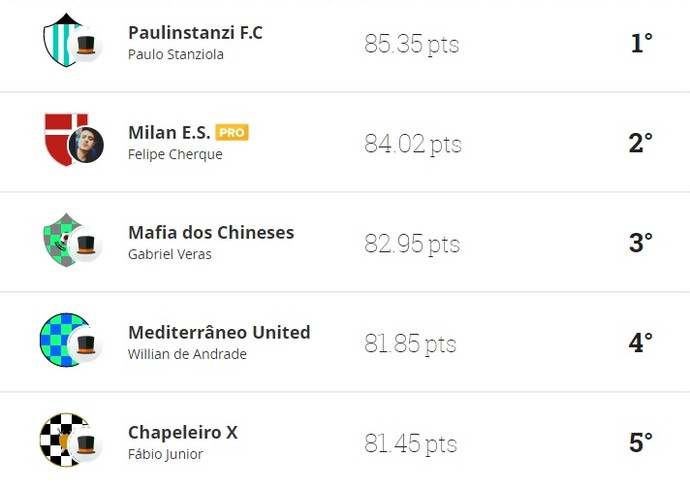View Felipe Cherque profile photo avatar

86,145
